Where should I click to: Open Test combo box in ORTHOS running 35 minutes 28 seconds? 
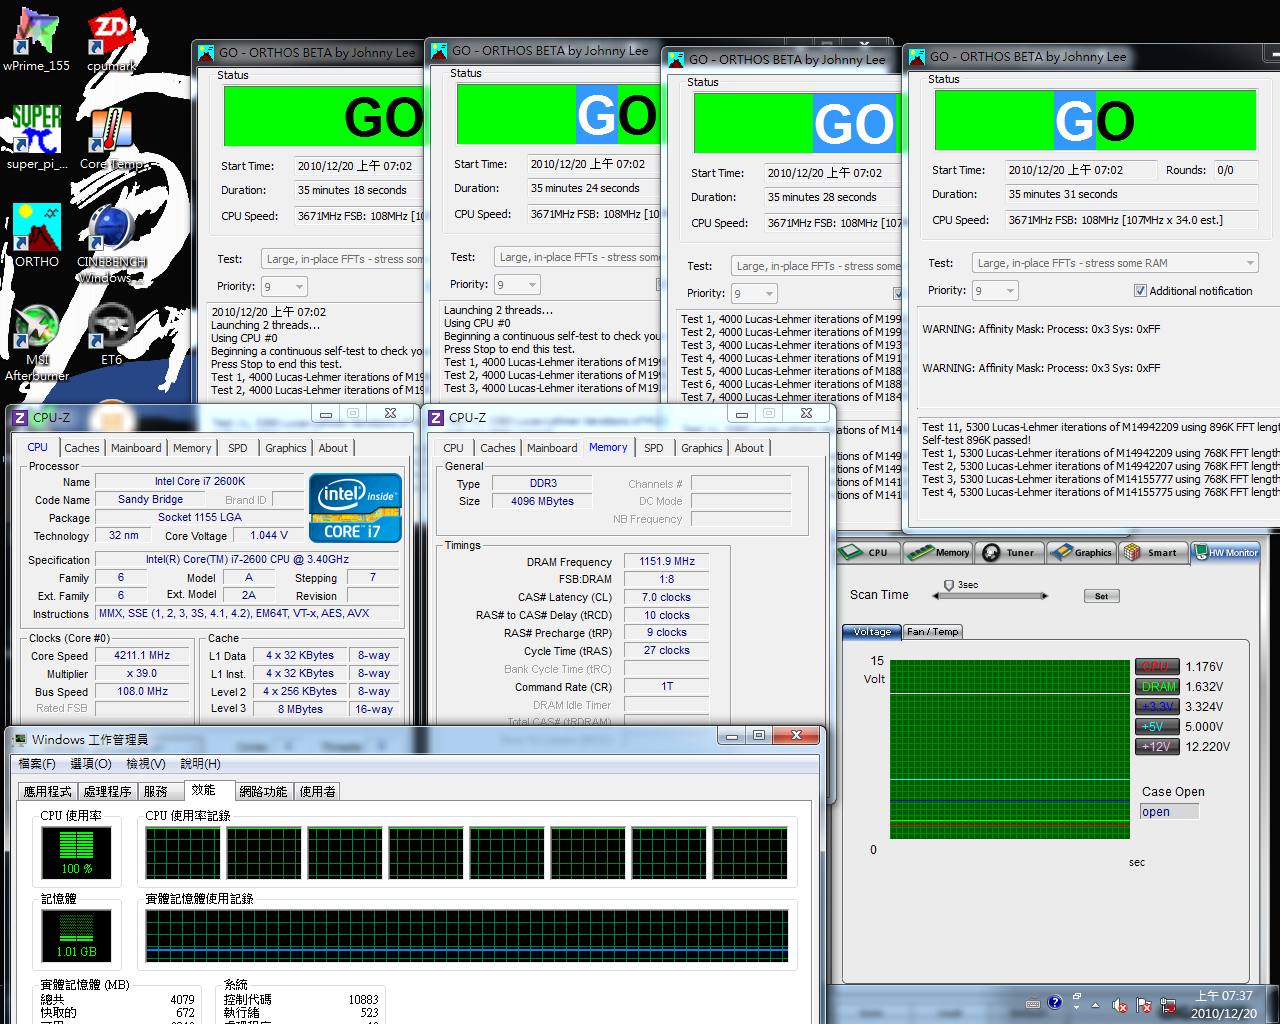(x=816, y=266)
